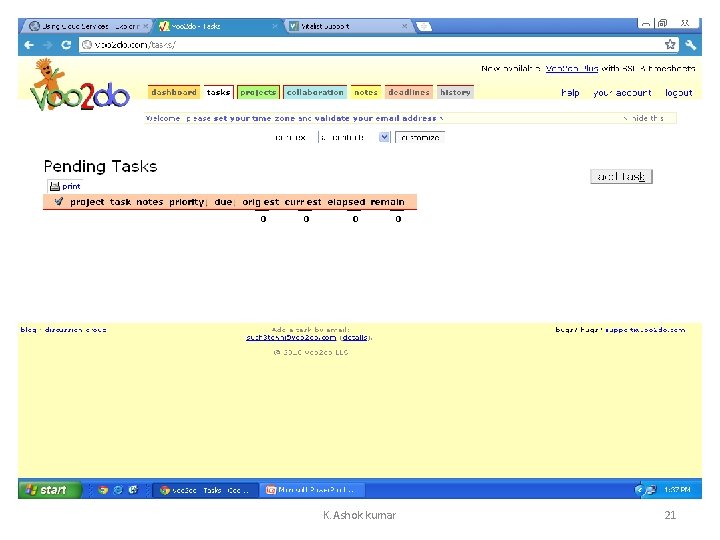This screenshot has height=540, width=720.
Task: Switch to the Using Cloud Services tab
Action: coord(85,26)
